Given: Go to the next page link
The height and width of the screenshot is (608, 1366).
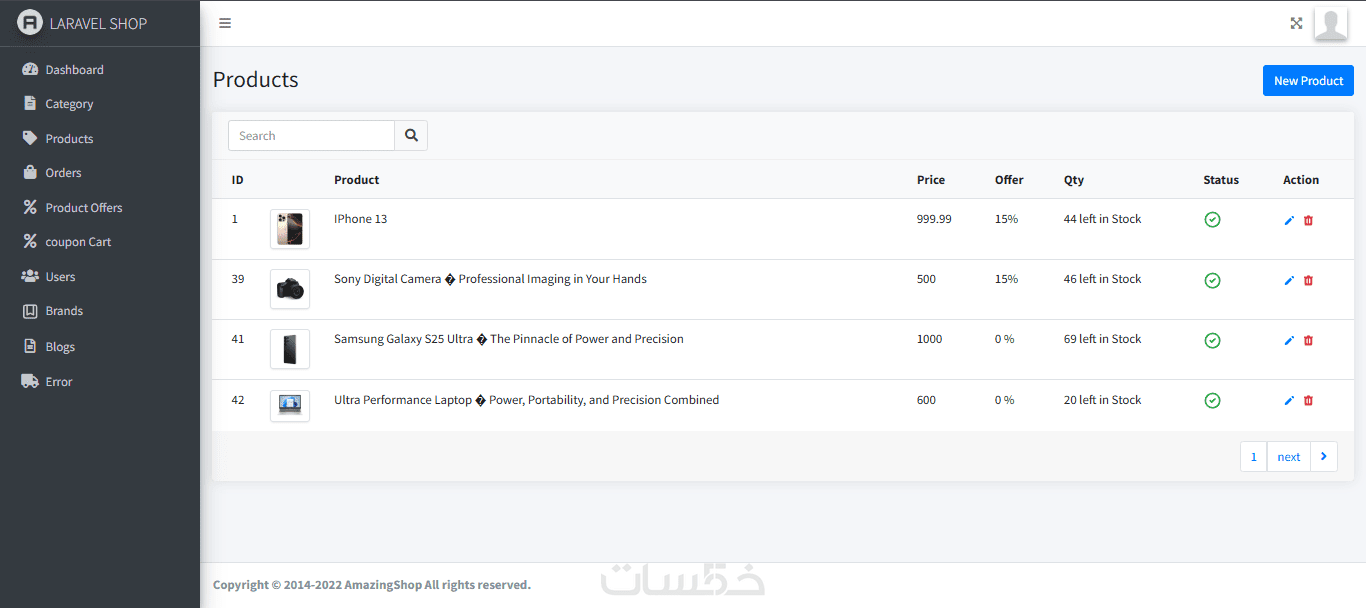Looking at the screenshot, I should (1288, 457).
